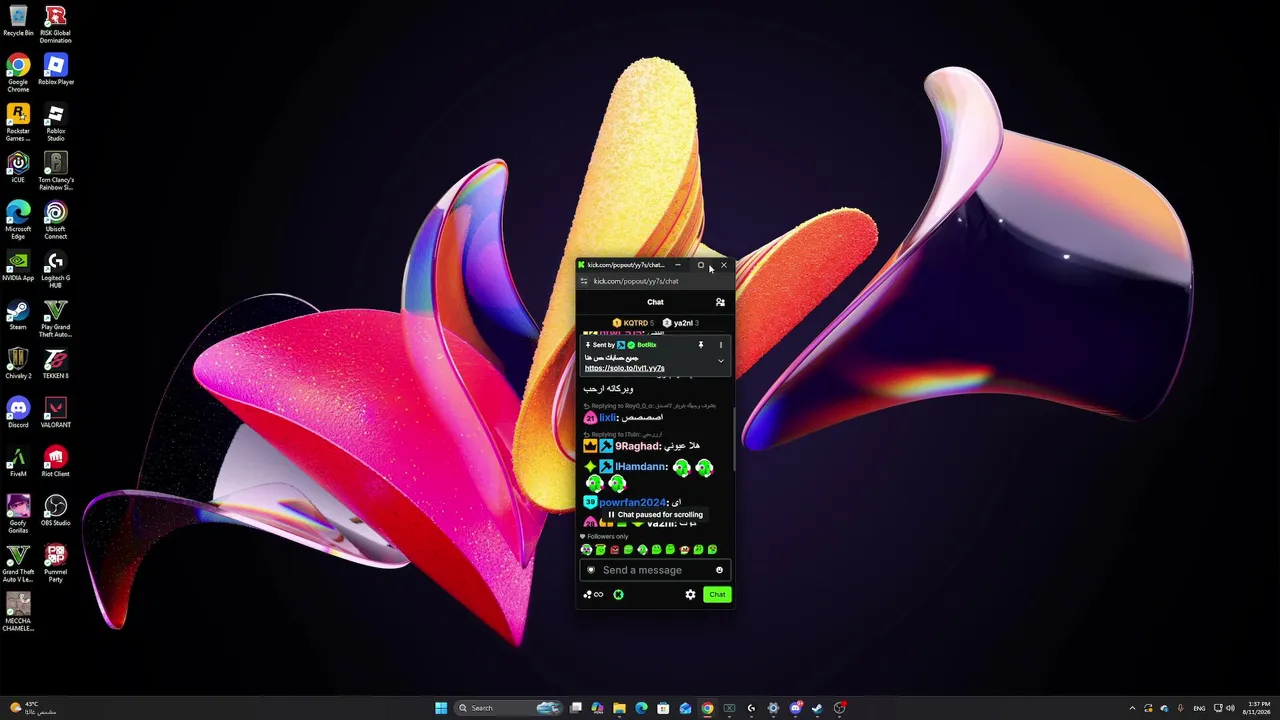1280x720 pixels.
Task: Open File Explorer from taskbar
Action: pos(619,708)
